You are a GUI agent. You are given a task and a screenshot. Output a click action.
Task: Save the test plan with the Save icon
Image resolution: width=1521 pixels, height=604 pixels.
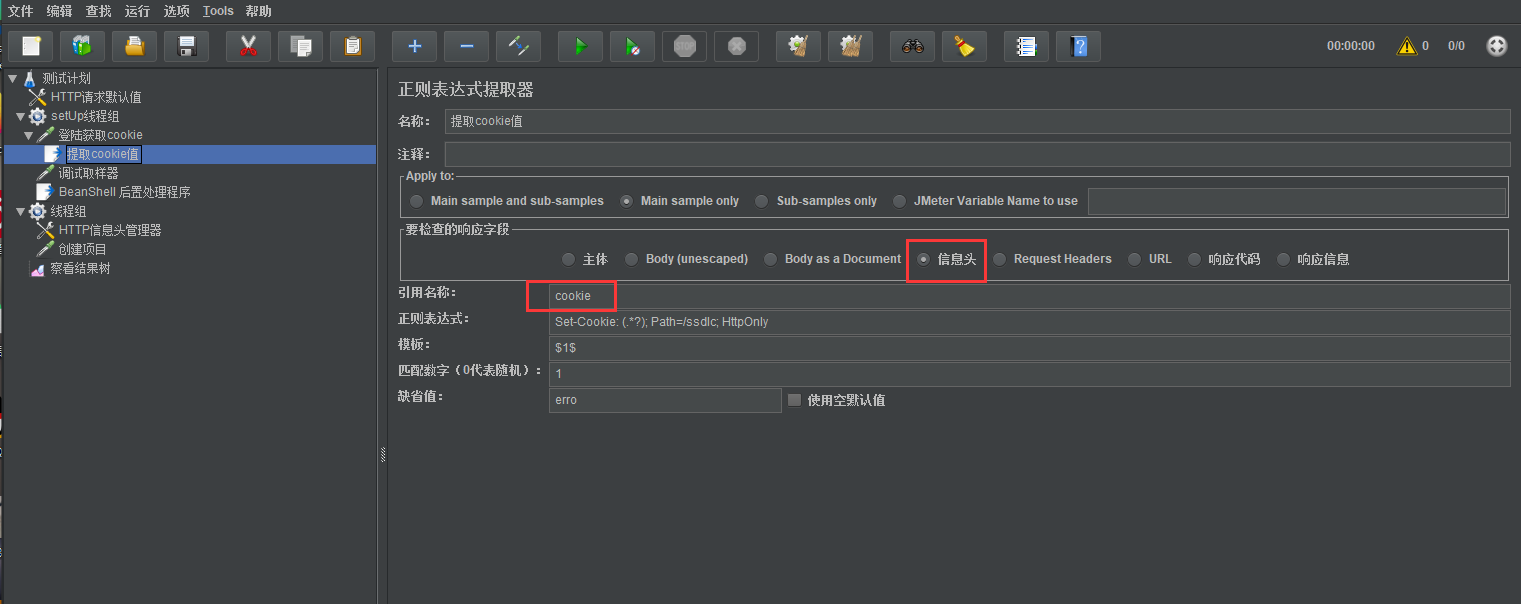186,45
